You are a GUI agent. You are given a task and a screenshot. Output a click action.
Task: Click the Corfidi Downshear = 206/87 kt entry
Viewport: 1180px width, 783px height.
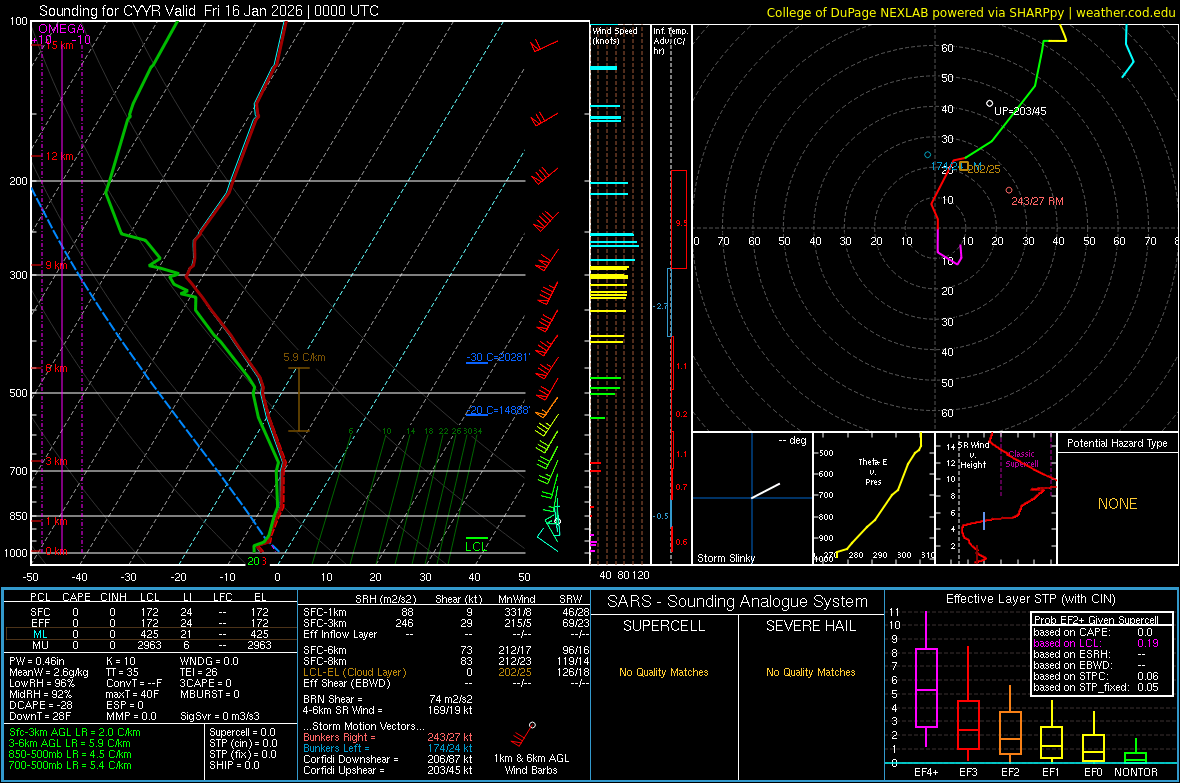(x=388, y=760)
